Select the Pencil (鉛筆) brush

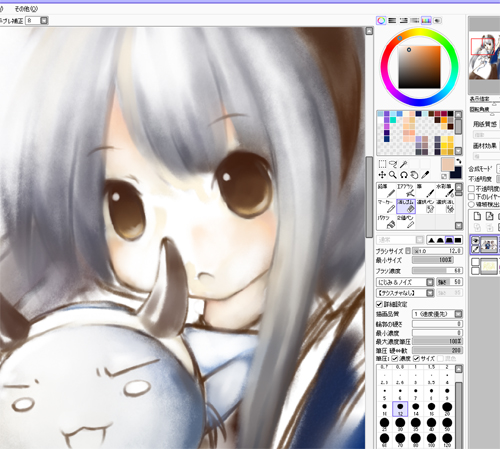[386, 190]
